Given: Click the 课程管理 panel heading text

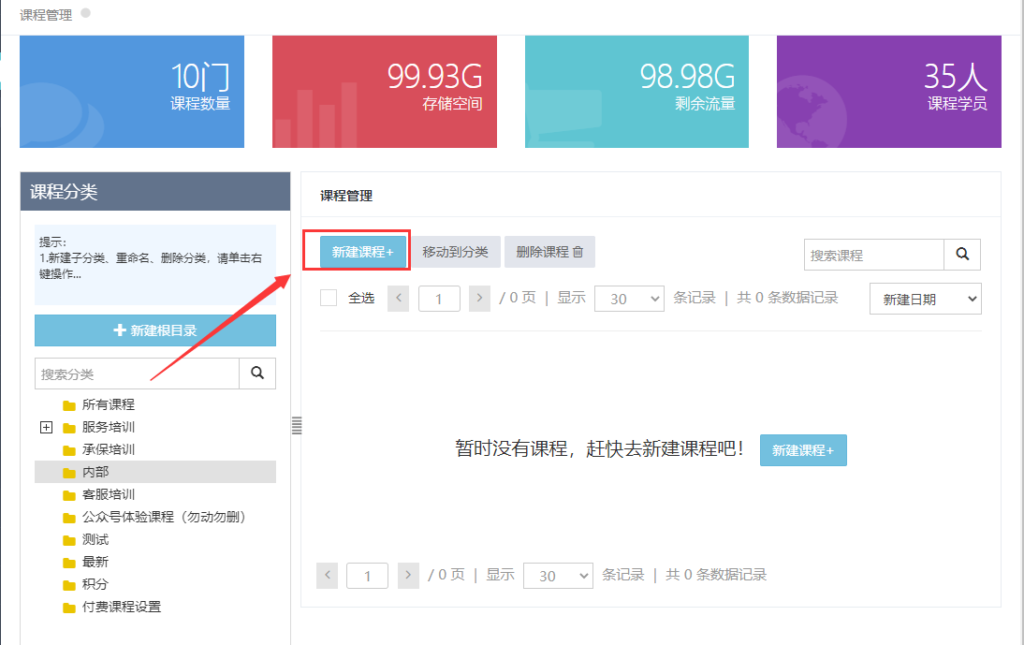Looking at the screenshot, I should click(346, 196).
